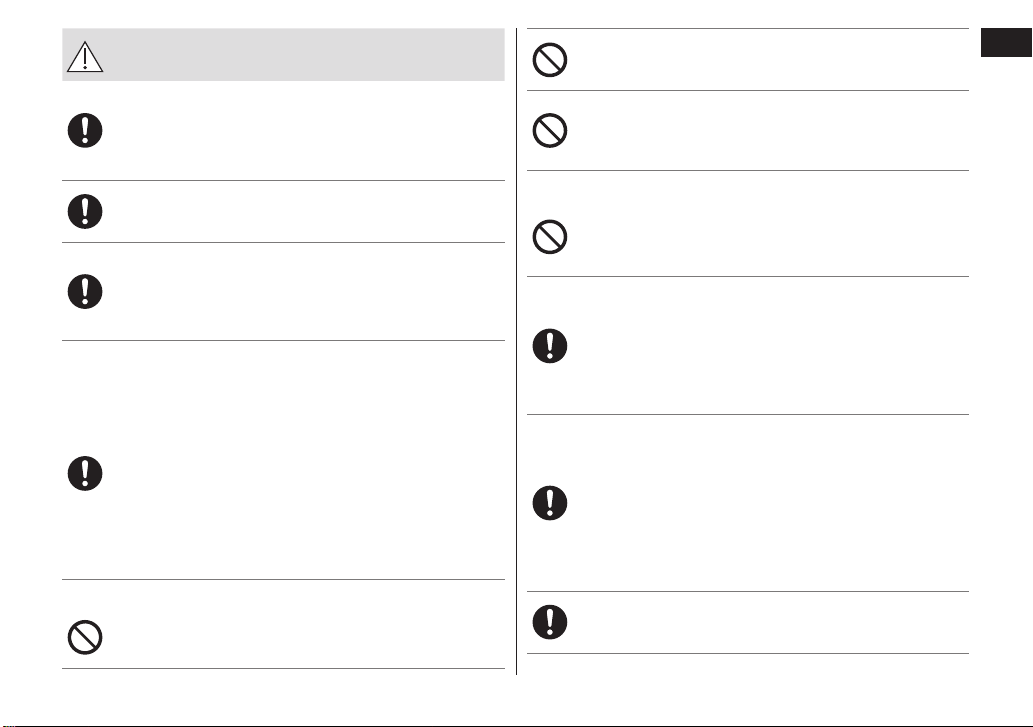Select the first exclamation icon in right column

point(550,346)
